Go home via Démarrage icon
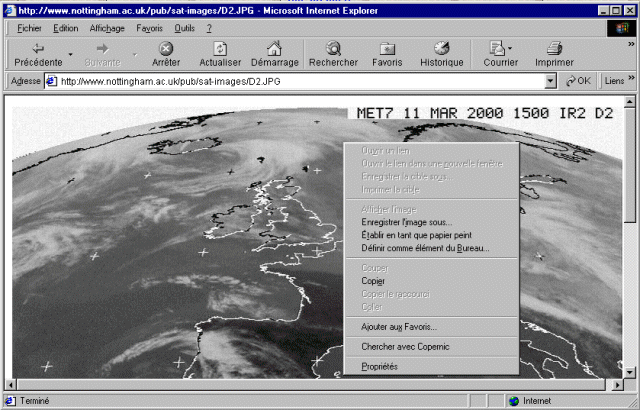The height and width of the screenshot is (410, 640). click(x=274, y=48)
